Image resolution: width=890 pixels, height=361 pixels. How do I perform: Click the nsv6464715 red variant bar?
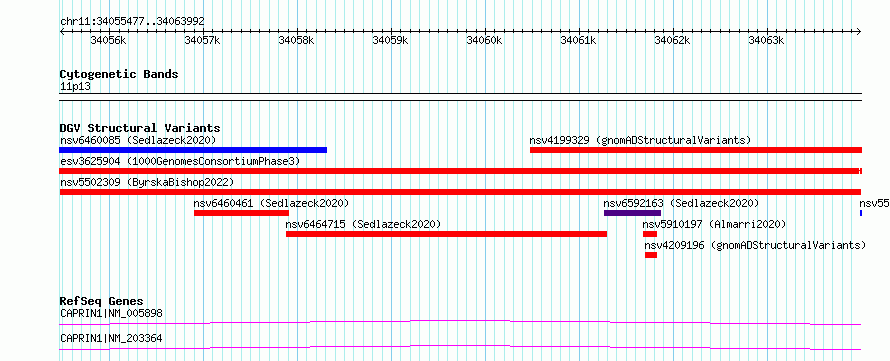(x=447, y=234)
